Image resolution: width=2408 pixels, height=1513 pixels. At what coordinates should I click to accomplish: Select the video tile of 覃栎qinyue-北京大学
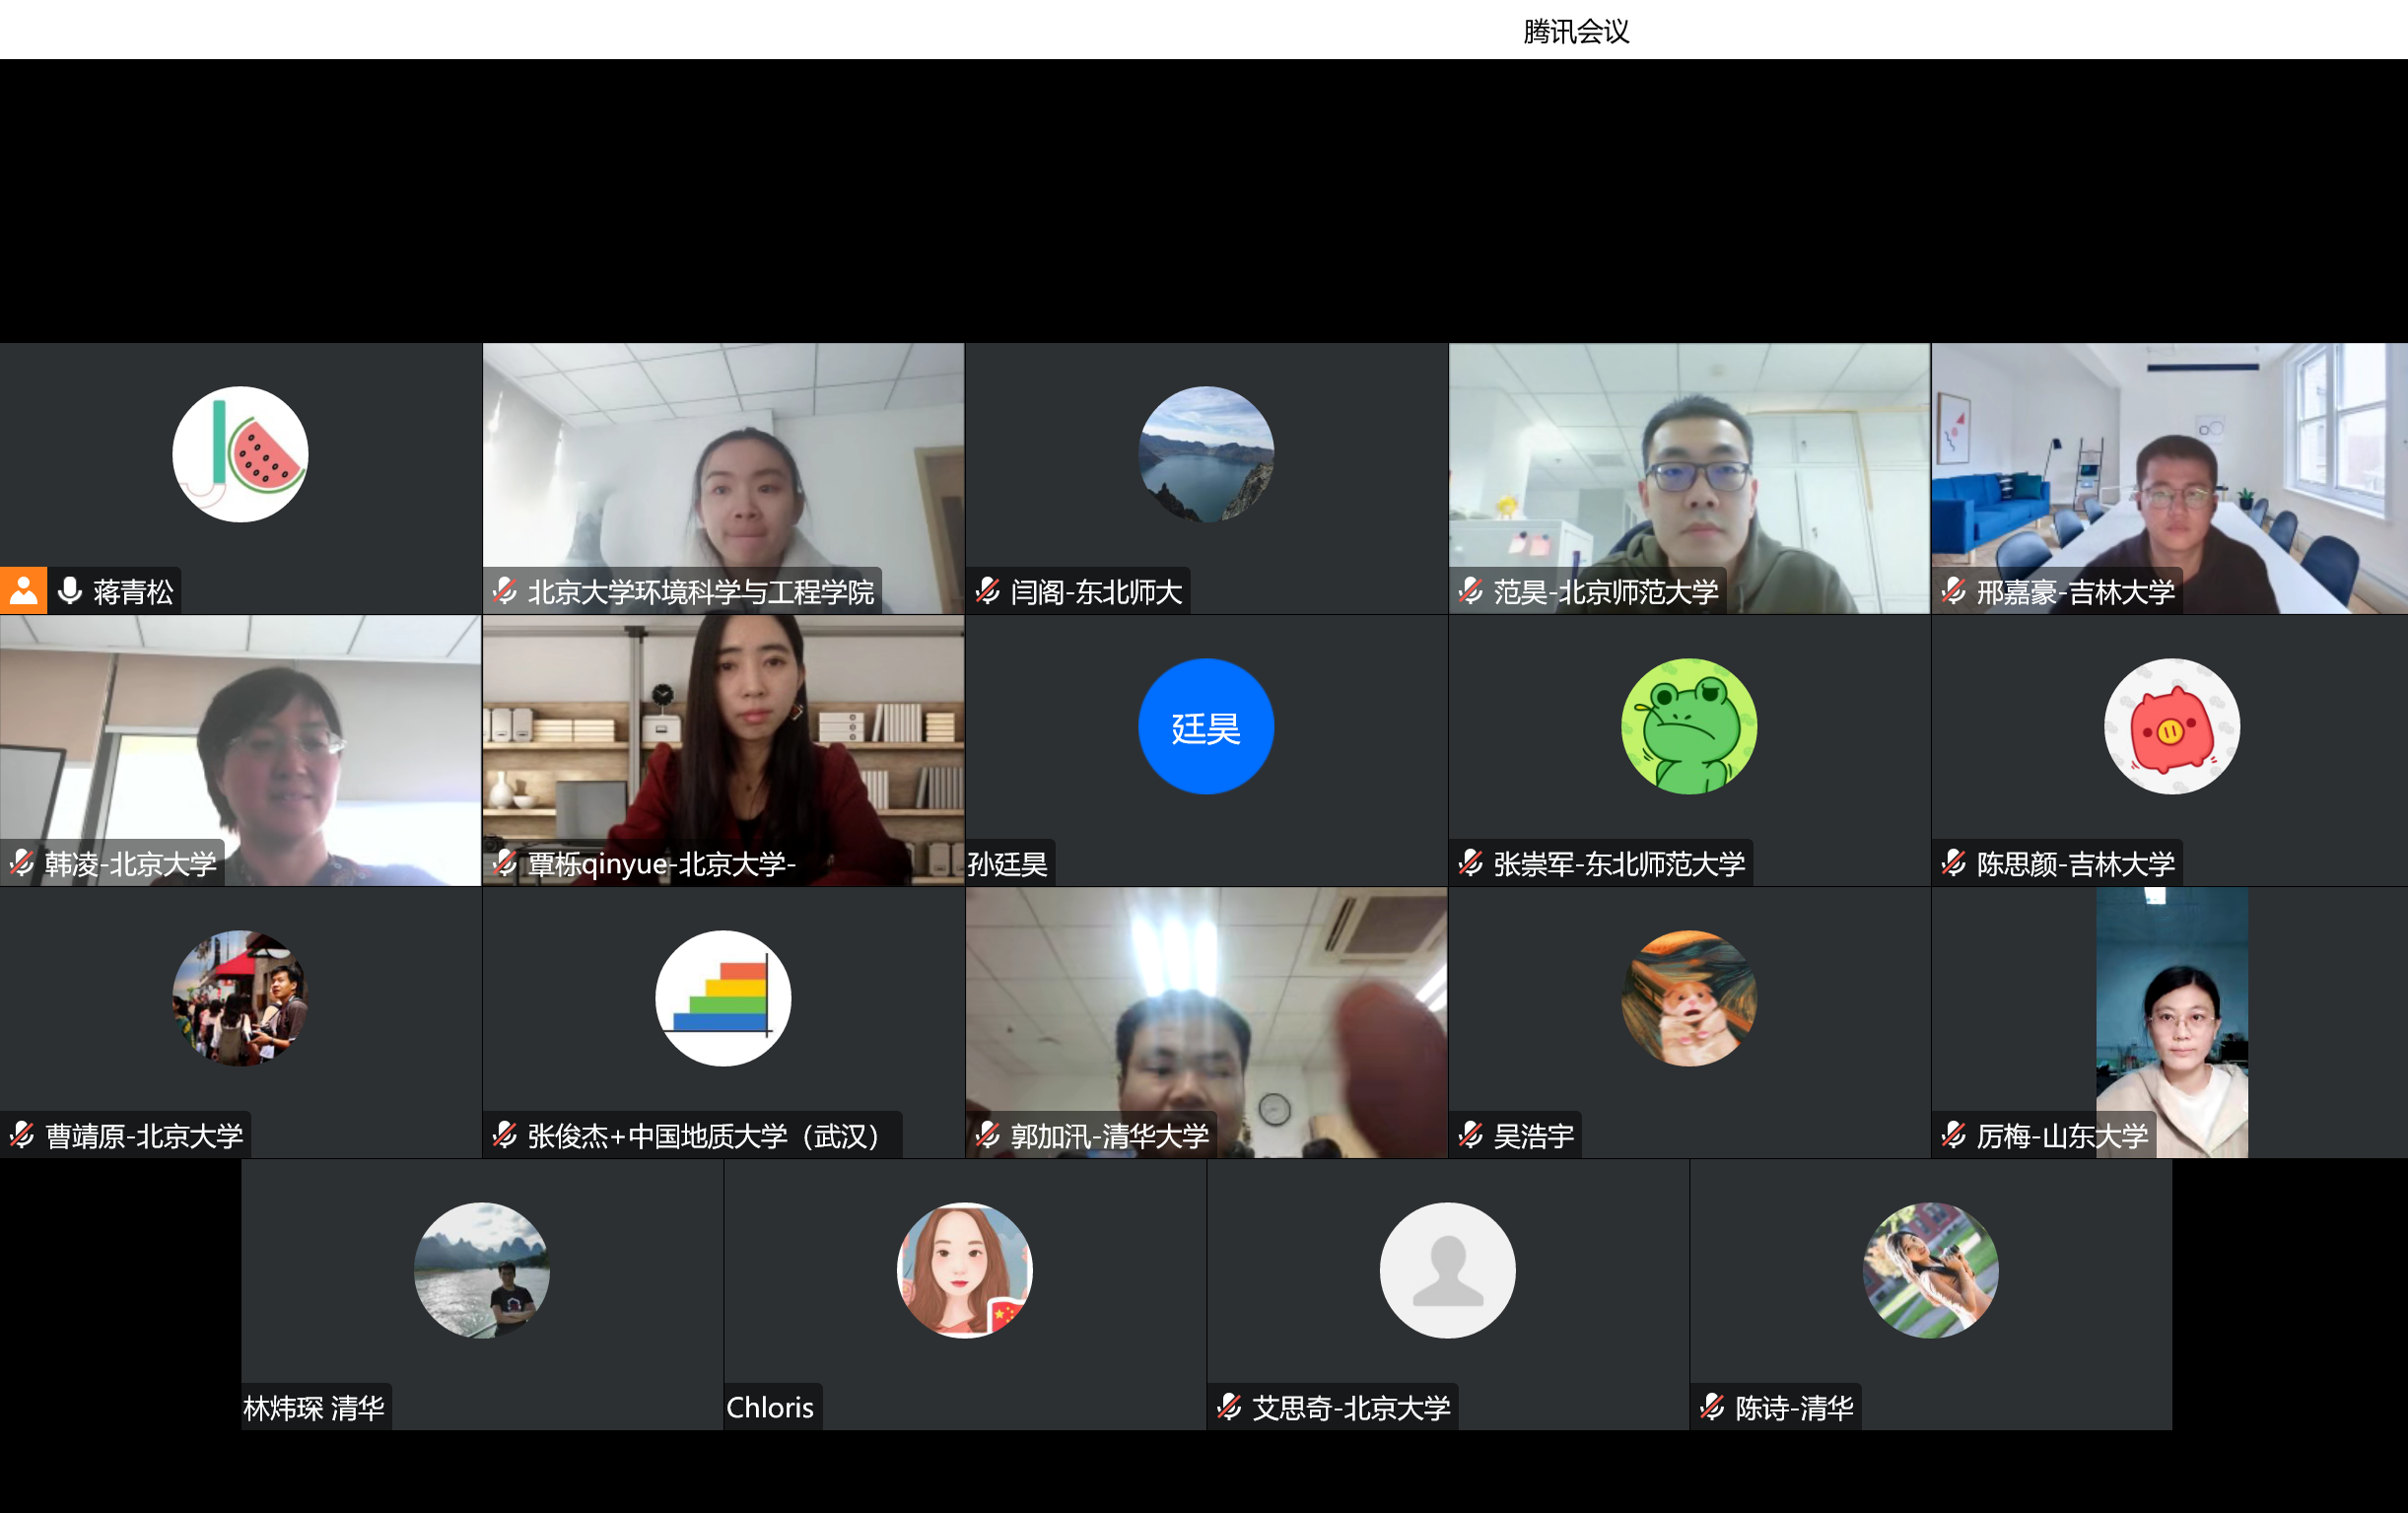coord(724,750)
